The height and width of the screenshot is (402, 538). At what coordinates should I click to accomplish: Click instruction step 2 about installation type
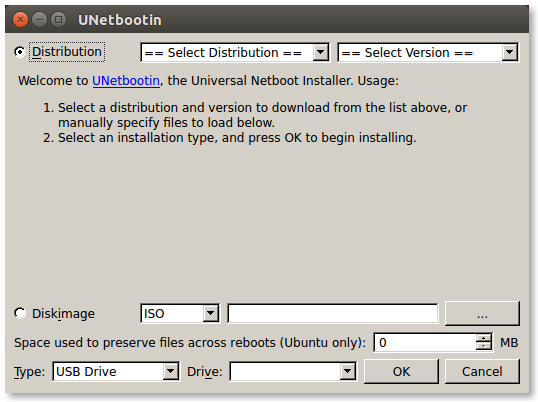click(x=230, y=138)
